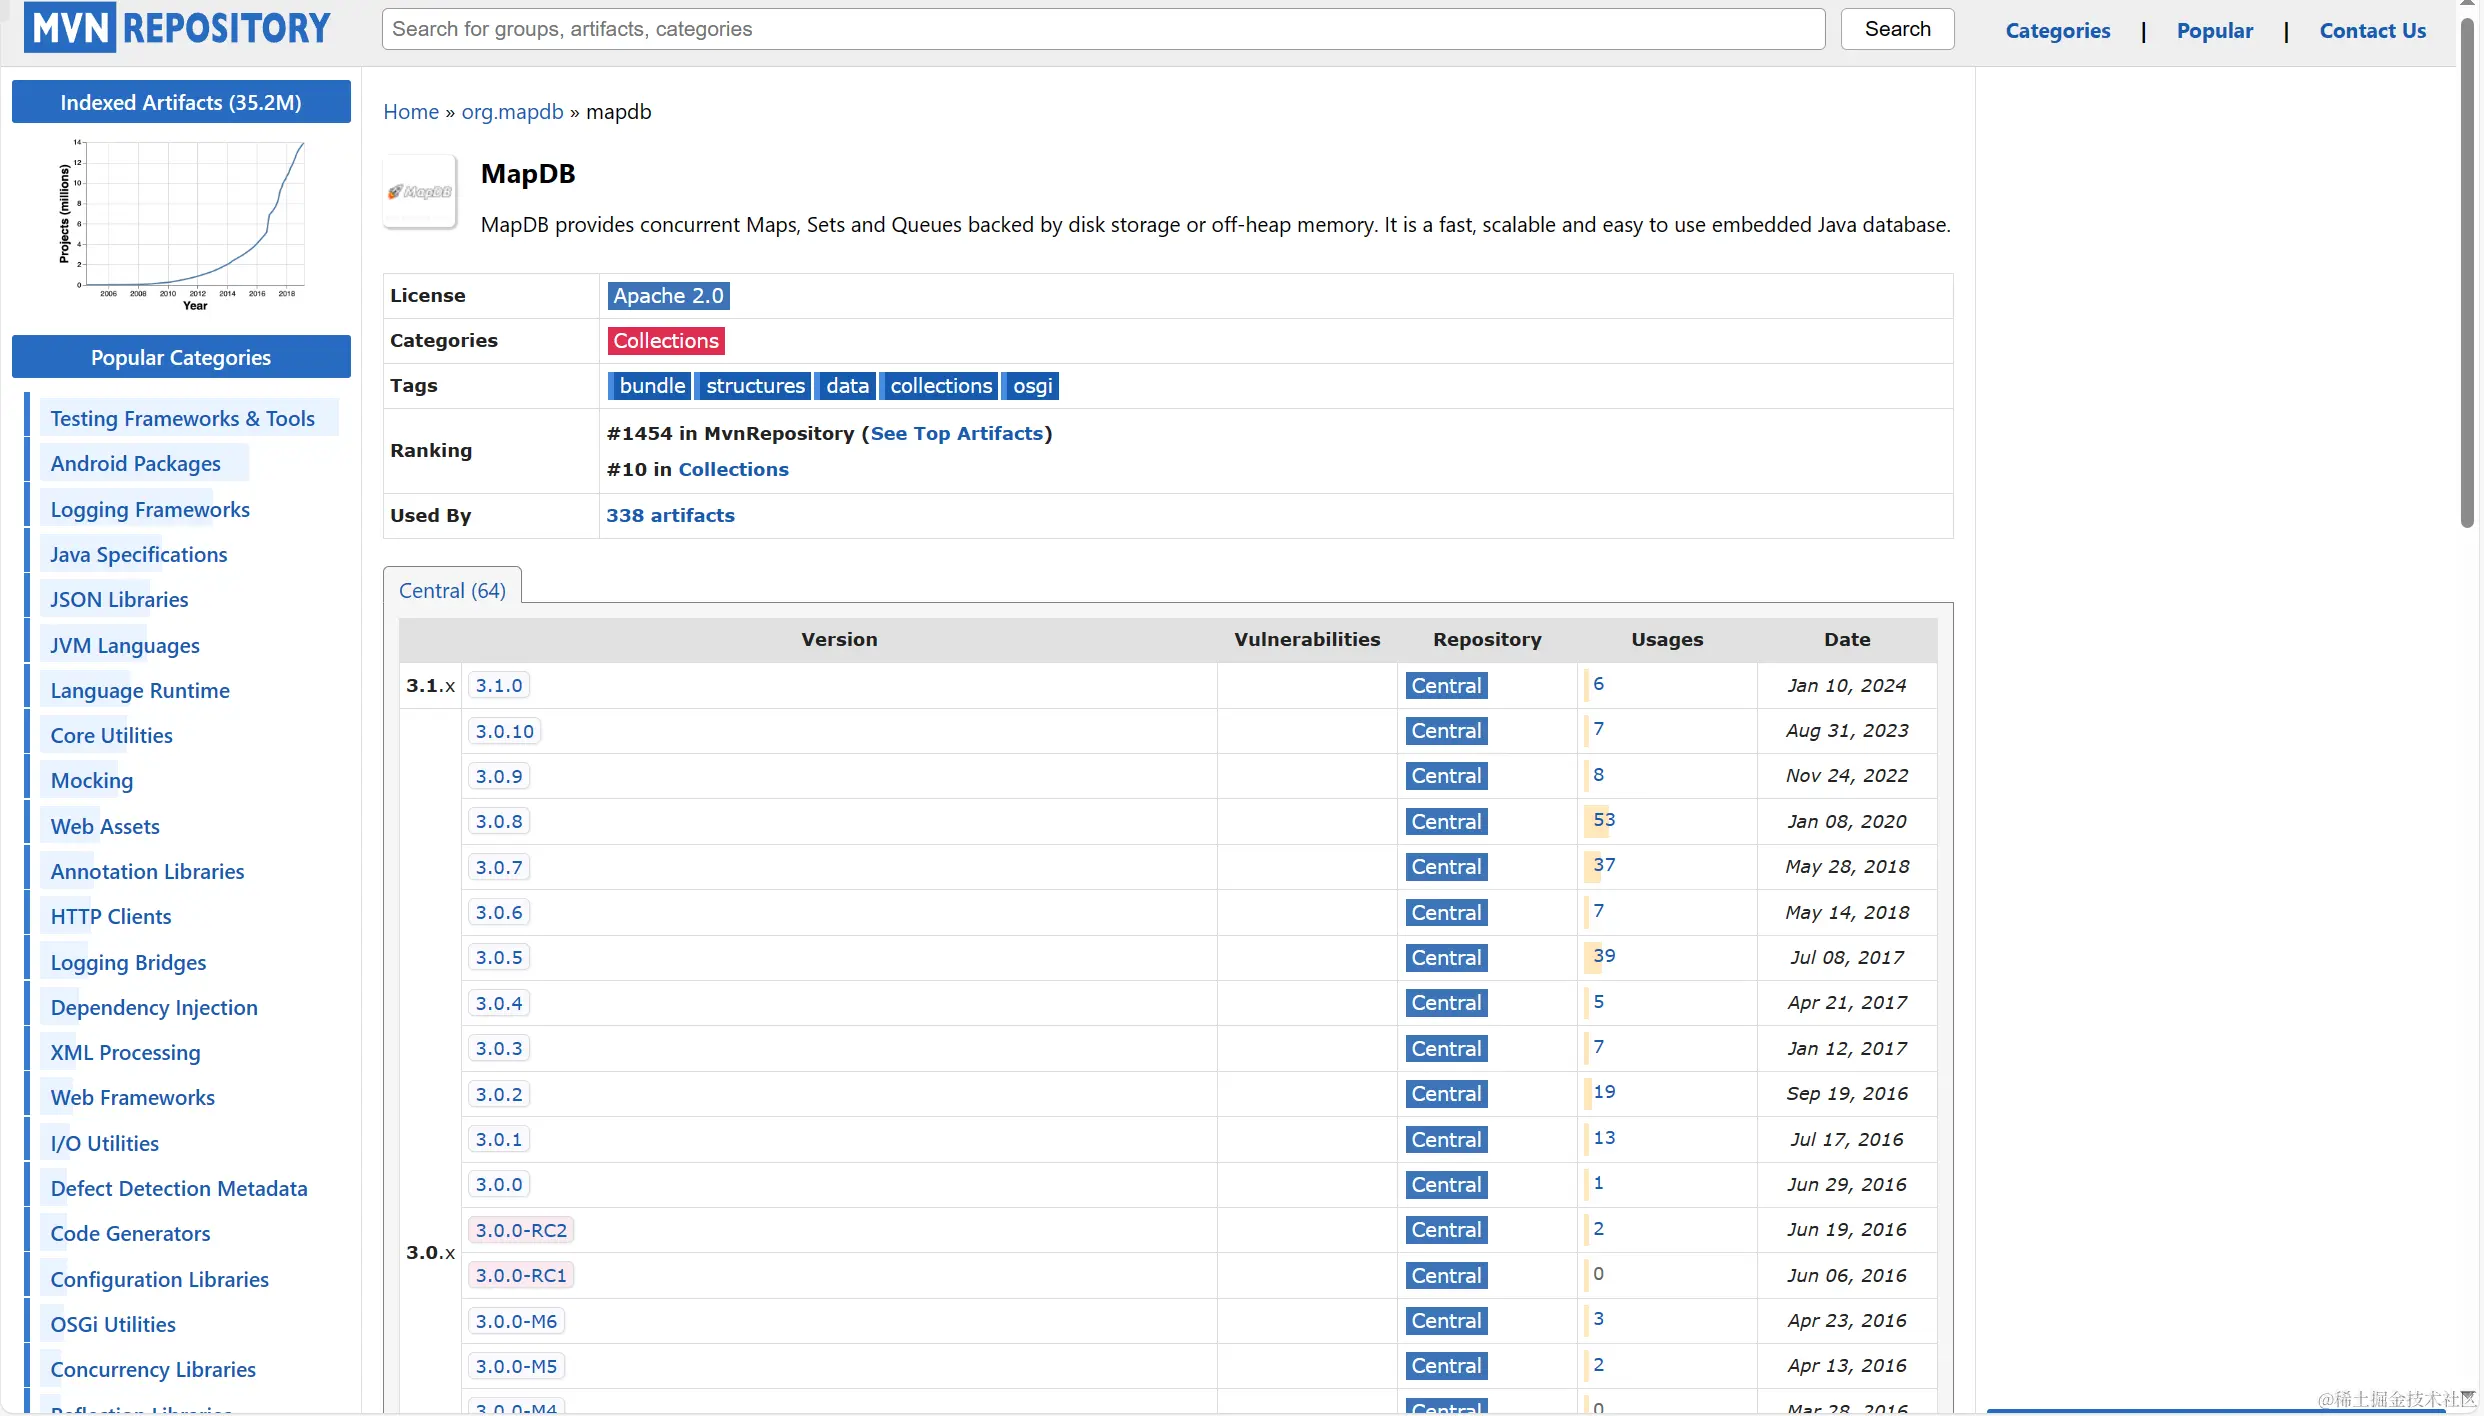
Task: Open JVM Languages category
Action: click(x=125, y=646)
